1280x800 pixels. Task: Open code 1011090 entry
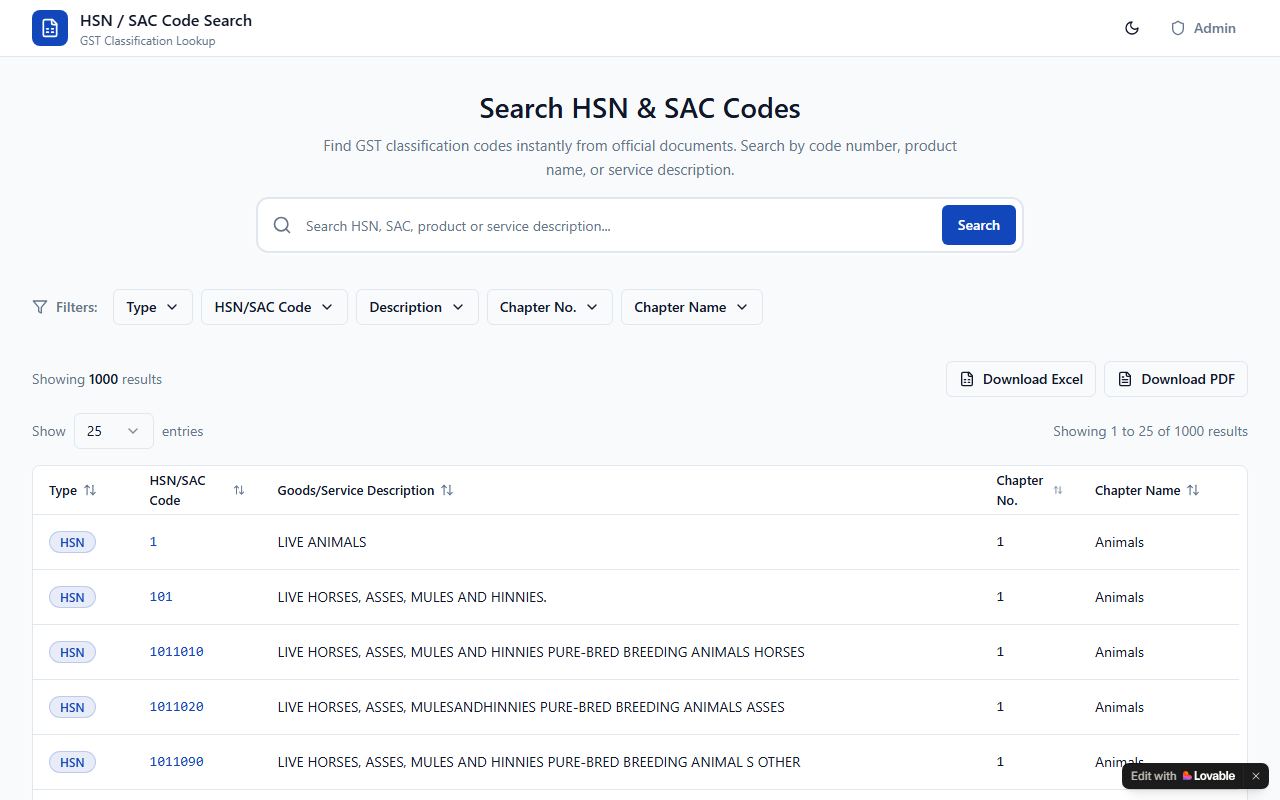(176, 762)
